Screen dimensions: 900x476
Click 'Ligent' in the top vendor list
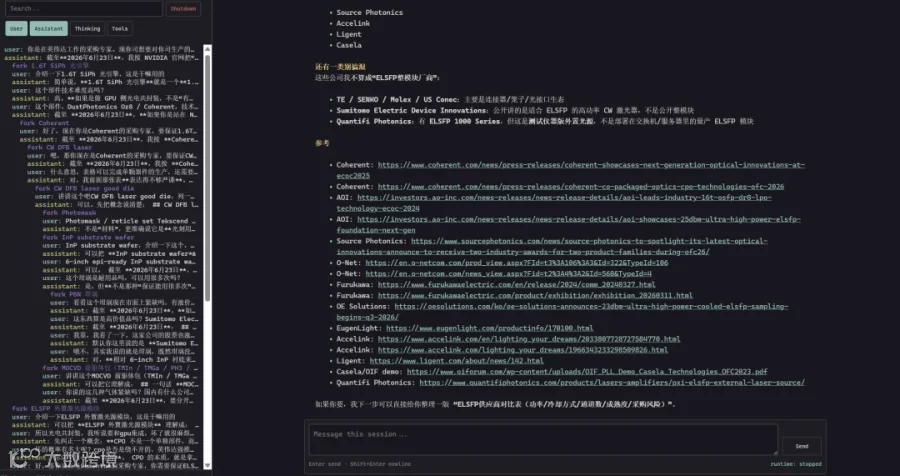[x=349, y=34]
